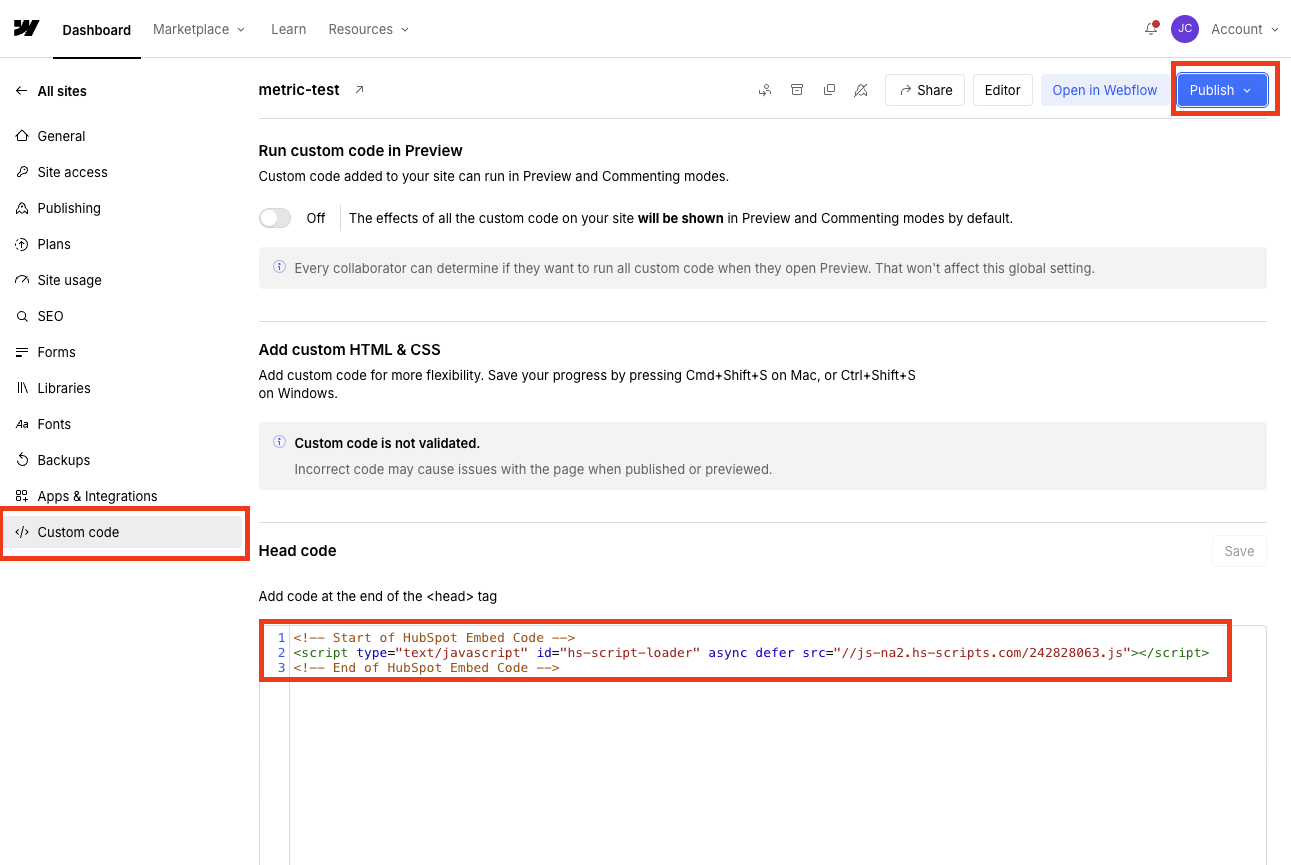Click the Libraries icon
Image resolution: width=1291 pixels, height=865 pixels.
point(22,388)
